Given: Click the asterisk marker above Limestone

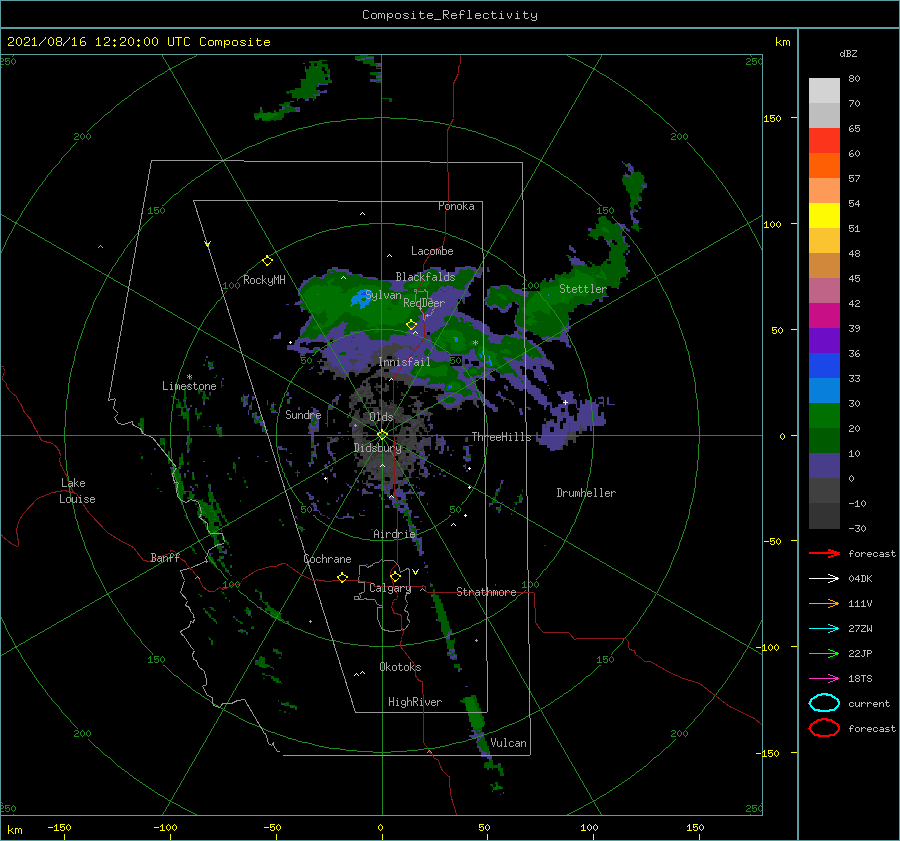Looking at the screenshot, I should [x=189, y=377].
